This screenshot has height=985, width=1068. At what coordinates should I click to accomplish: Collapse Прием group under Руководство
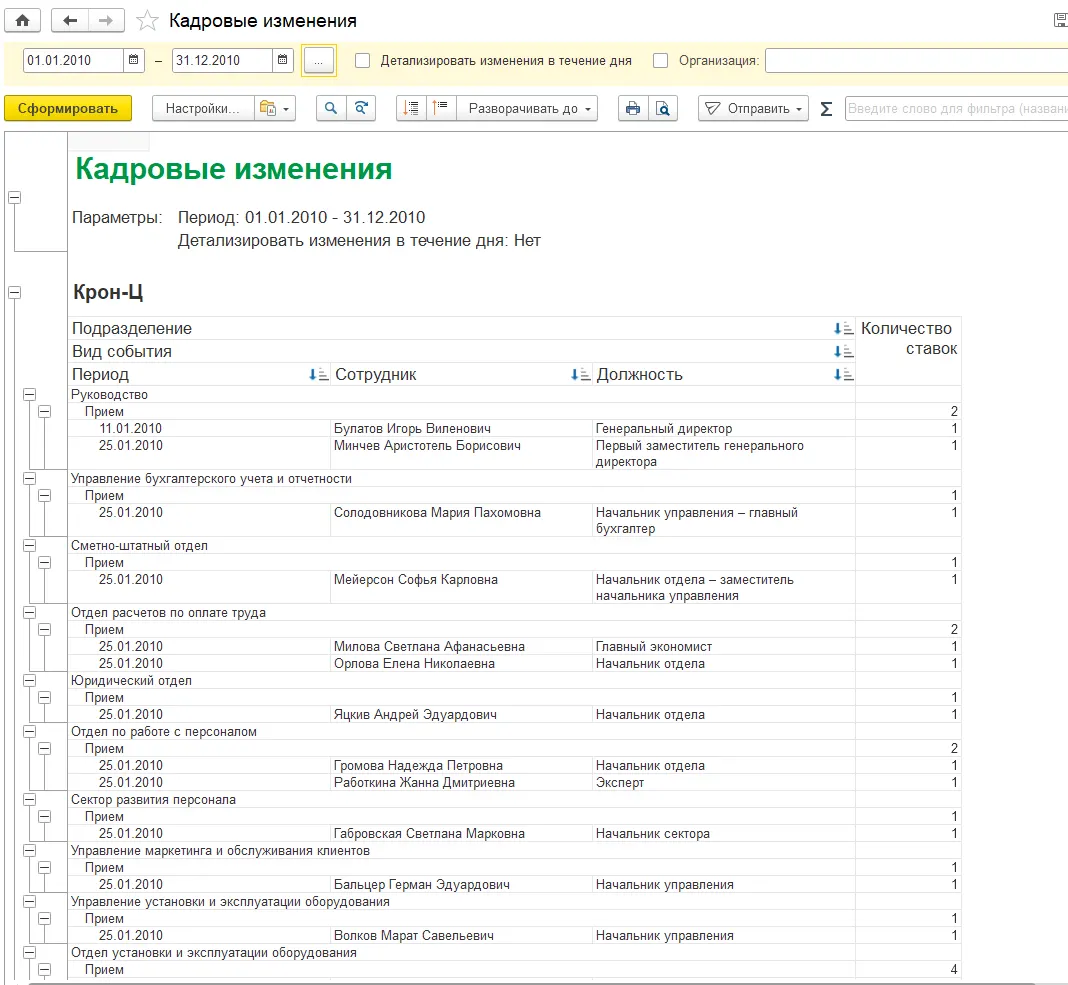click(x=44, y=411)
